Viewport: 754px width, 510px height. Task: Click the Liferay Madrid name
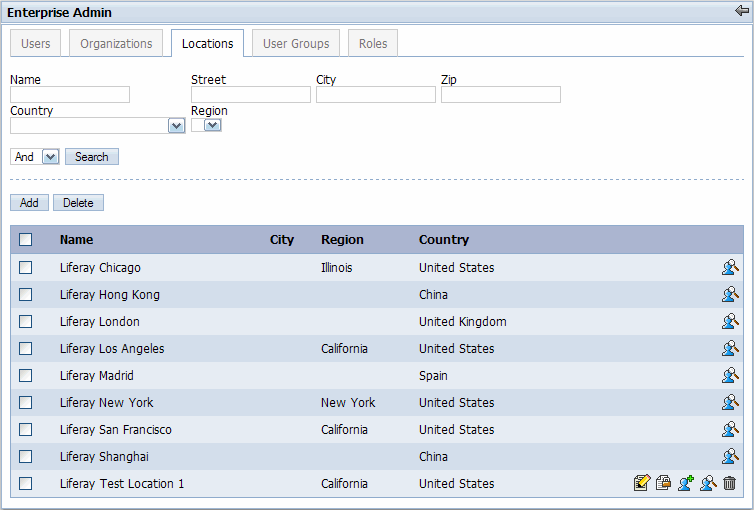click(x=97, y=375)
